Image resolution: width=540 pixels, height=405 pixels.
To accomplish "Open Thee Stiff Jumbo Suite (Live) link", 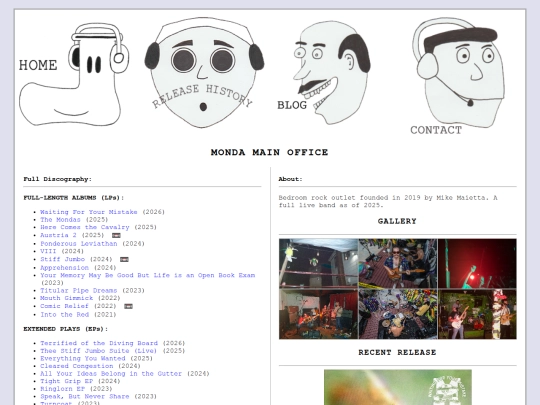I will tap(98, 351).
